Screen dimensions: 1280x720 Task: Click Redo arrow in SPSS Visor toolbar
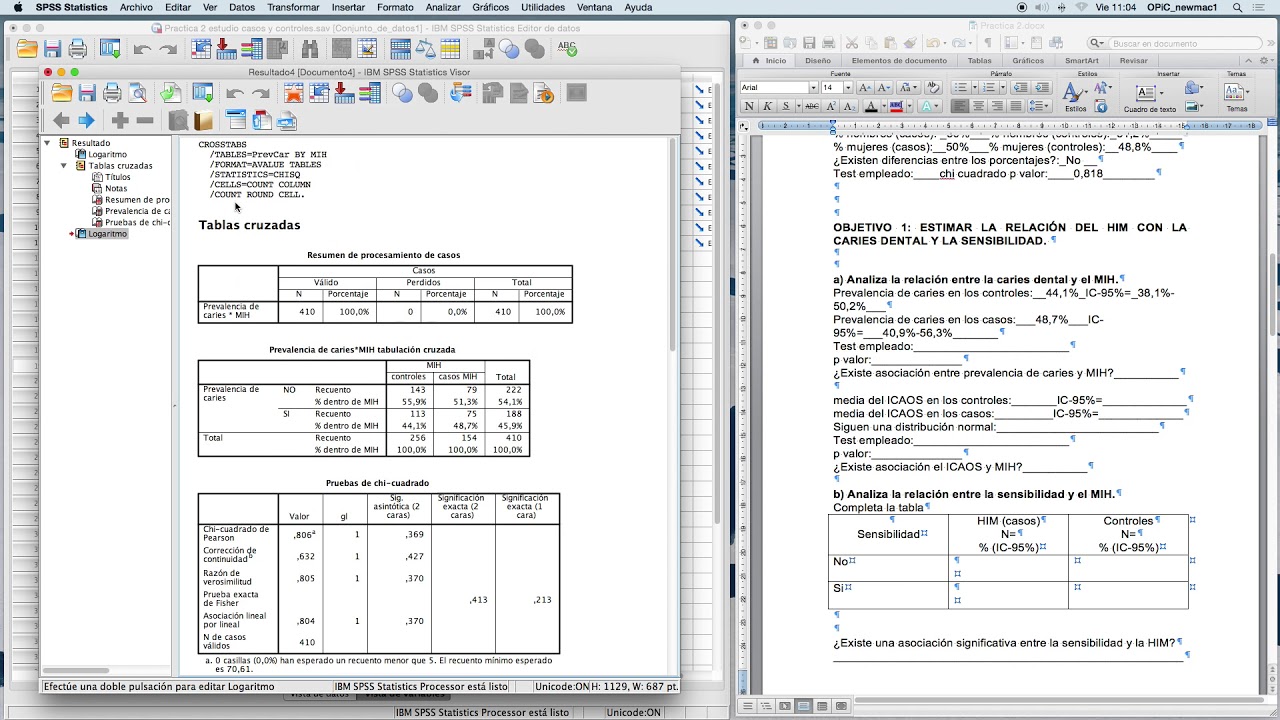[x=261, y=93]
